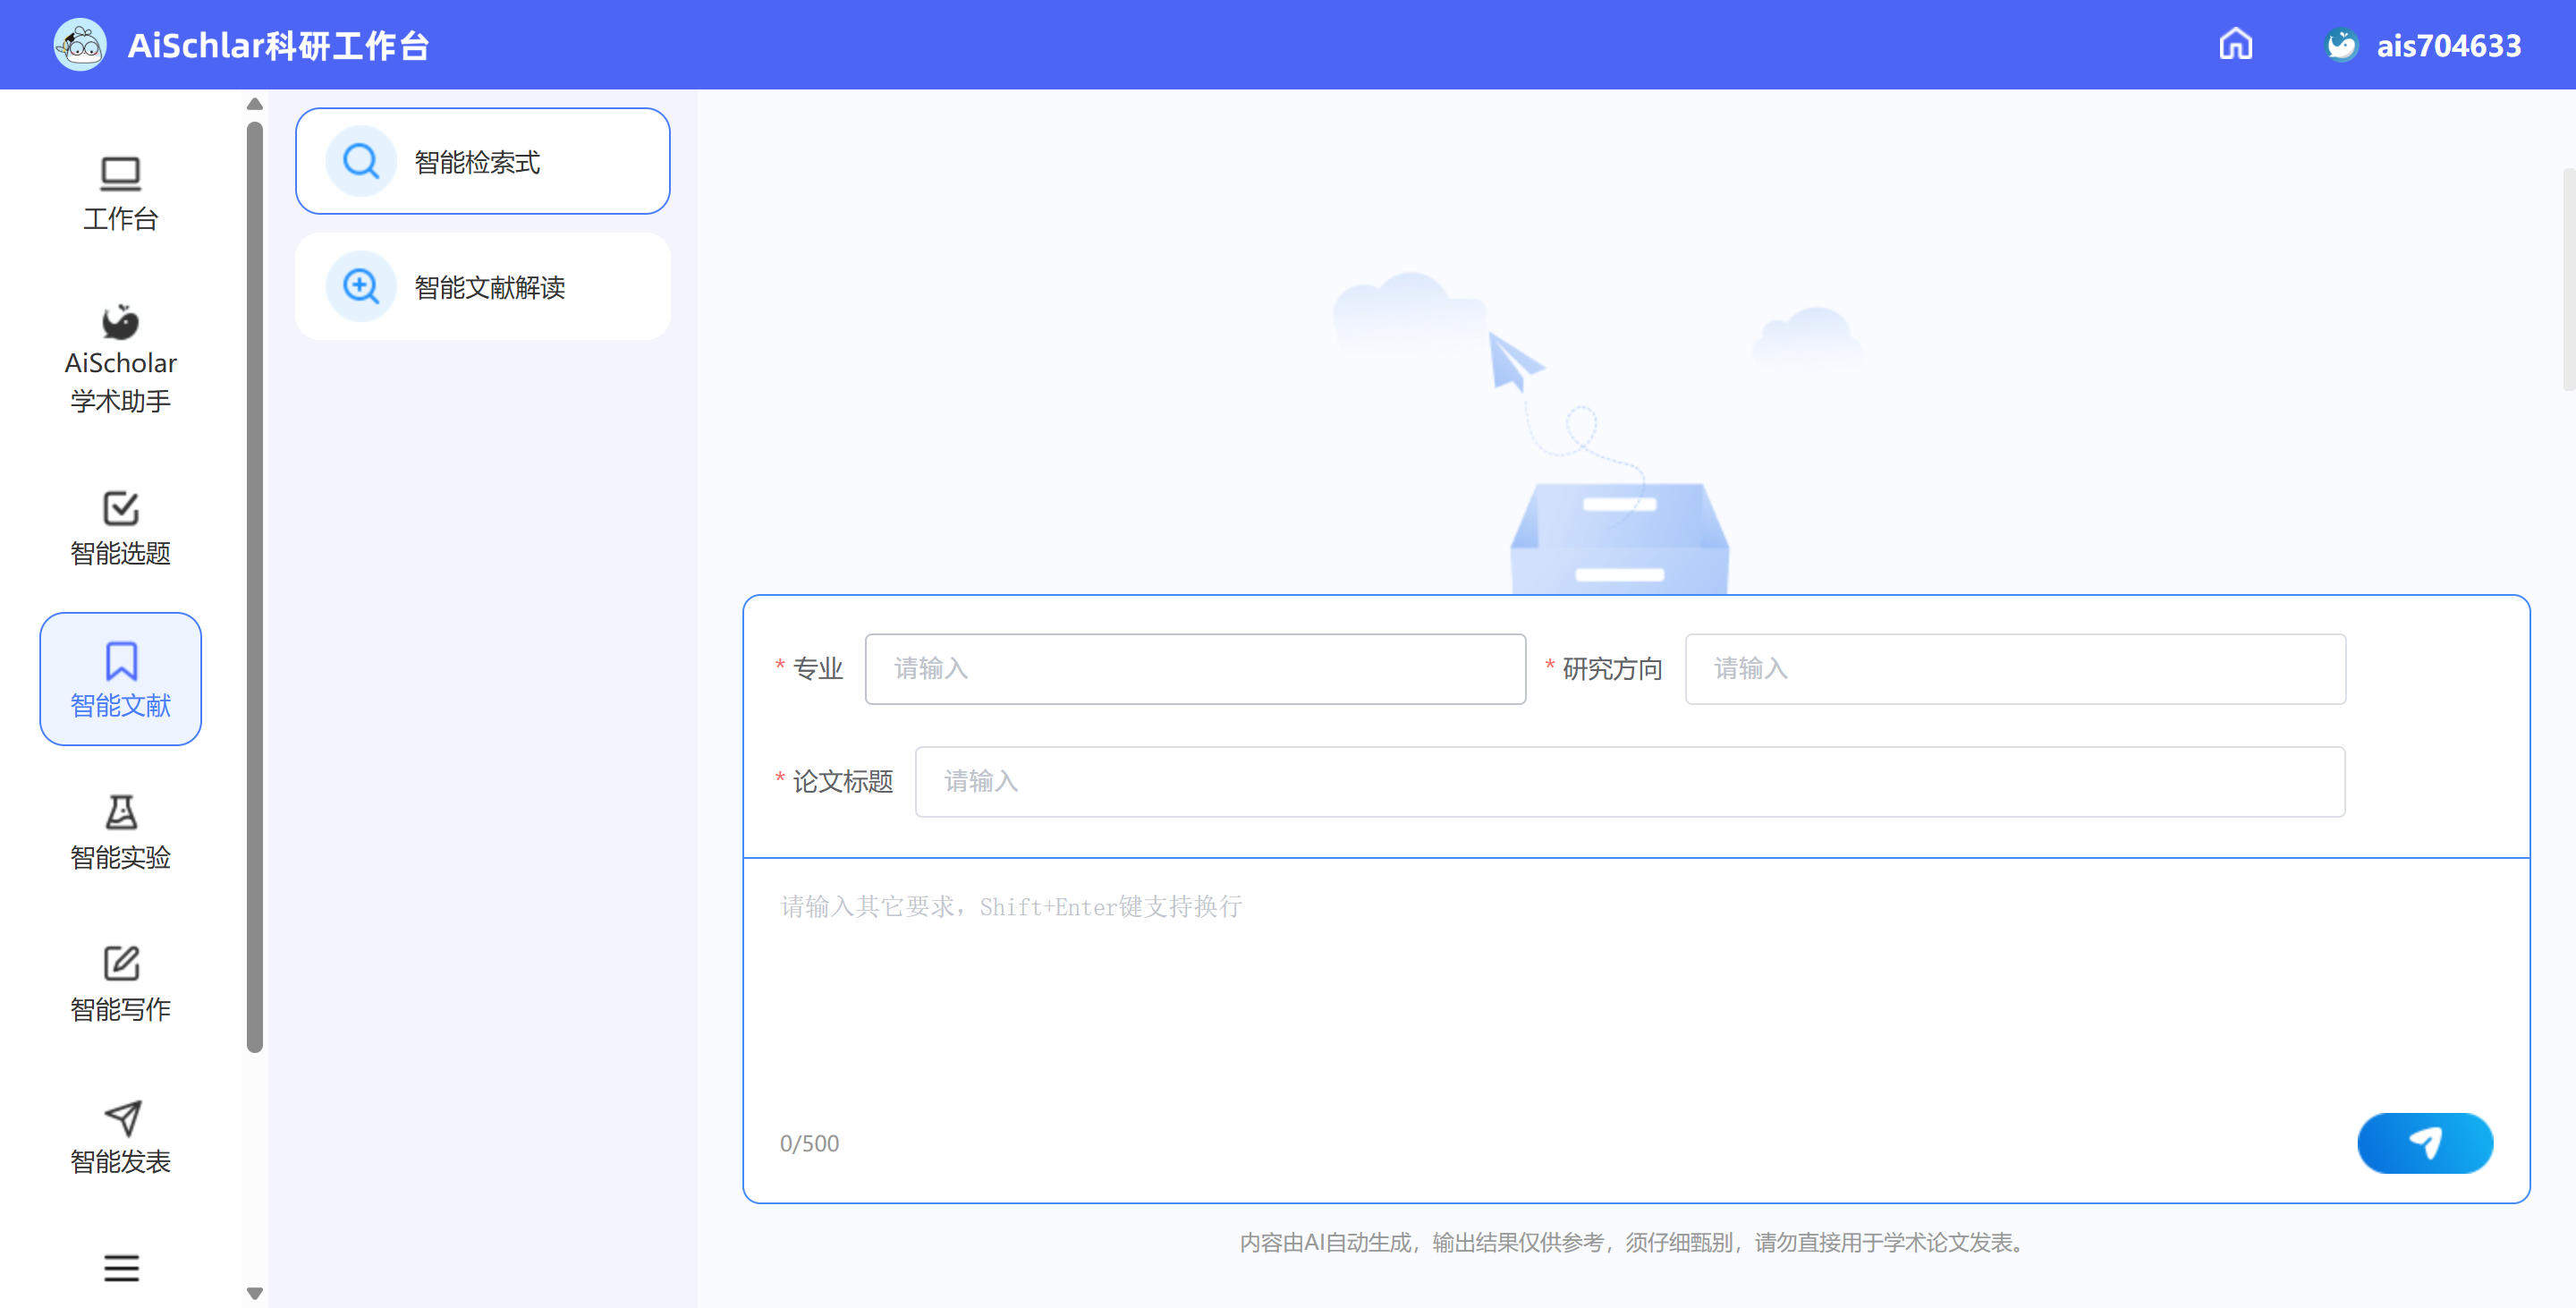The width and height of the screenshot is (2576, 1308).
Task: Click the 智能实验 label text
Action: pos(120,857)
